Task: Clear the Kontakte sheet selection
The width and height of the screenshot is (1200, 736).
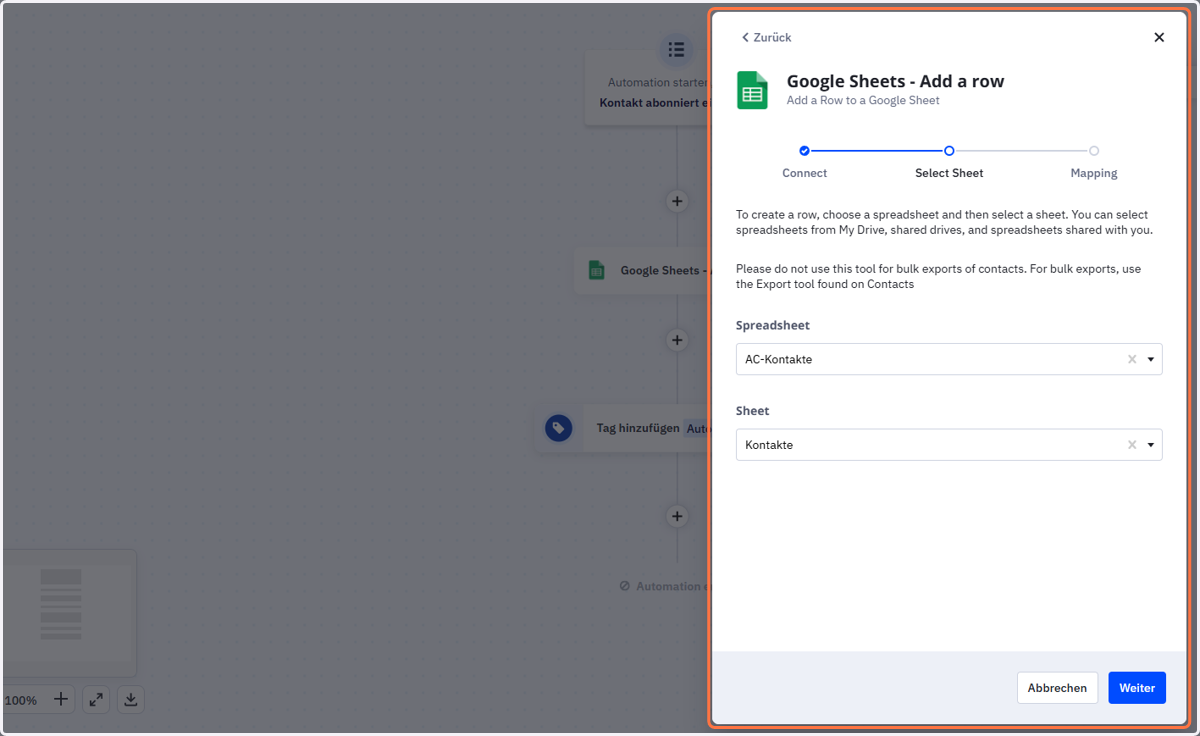Action: (x=1132, y=445)
